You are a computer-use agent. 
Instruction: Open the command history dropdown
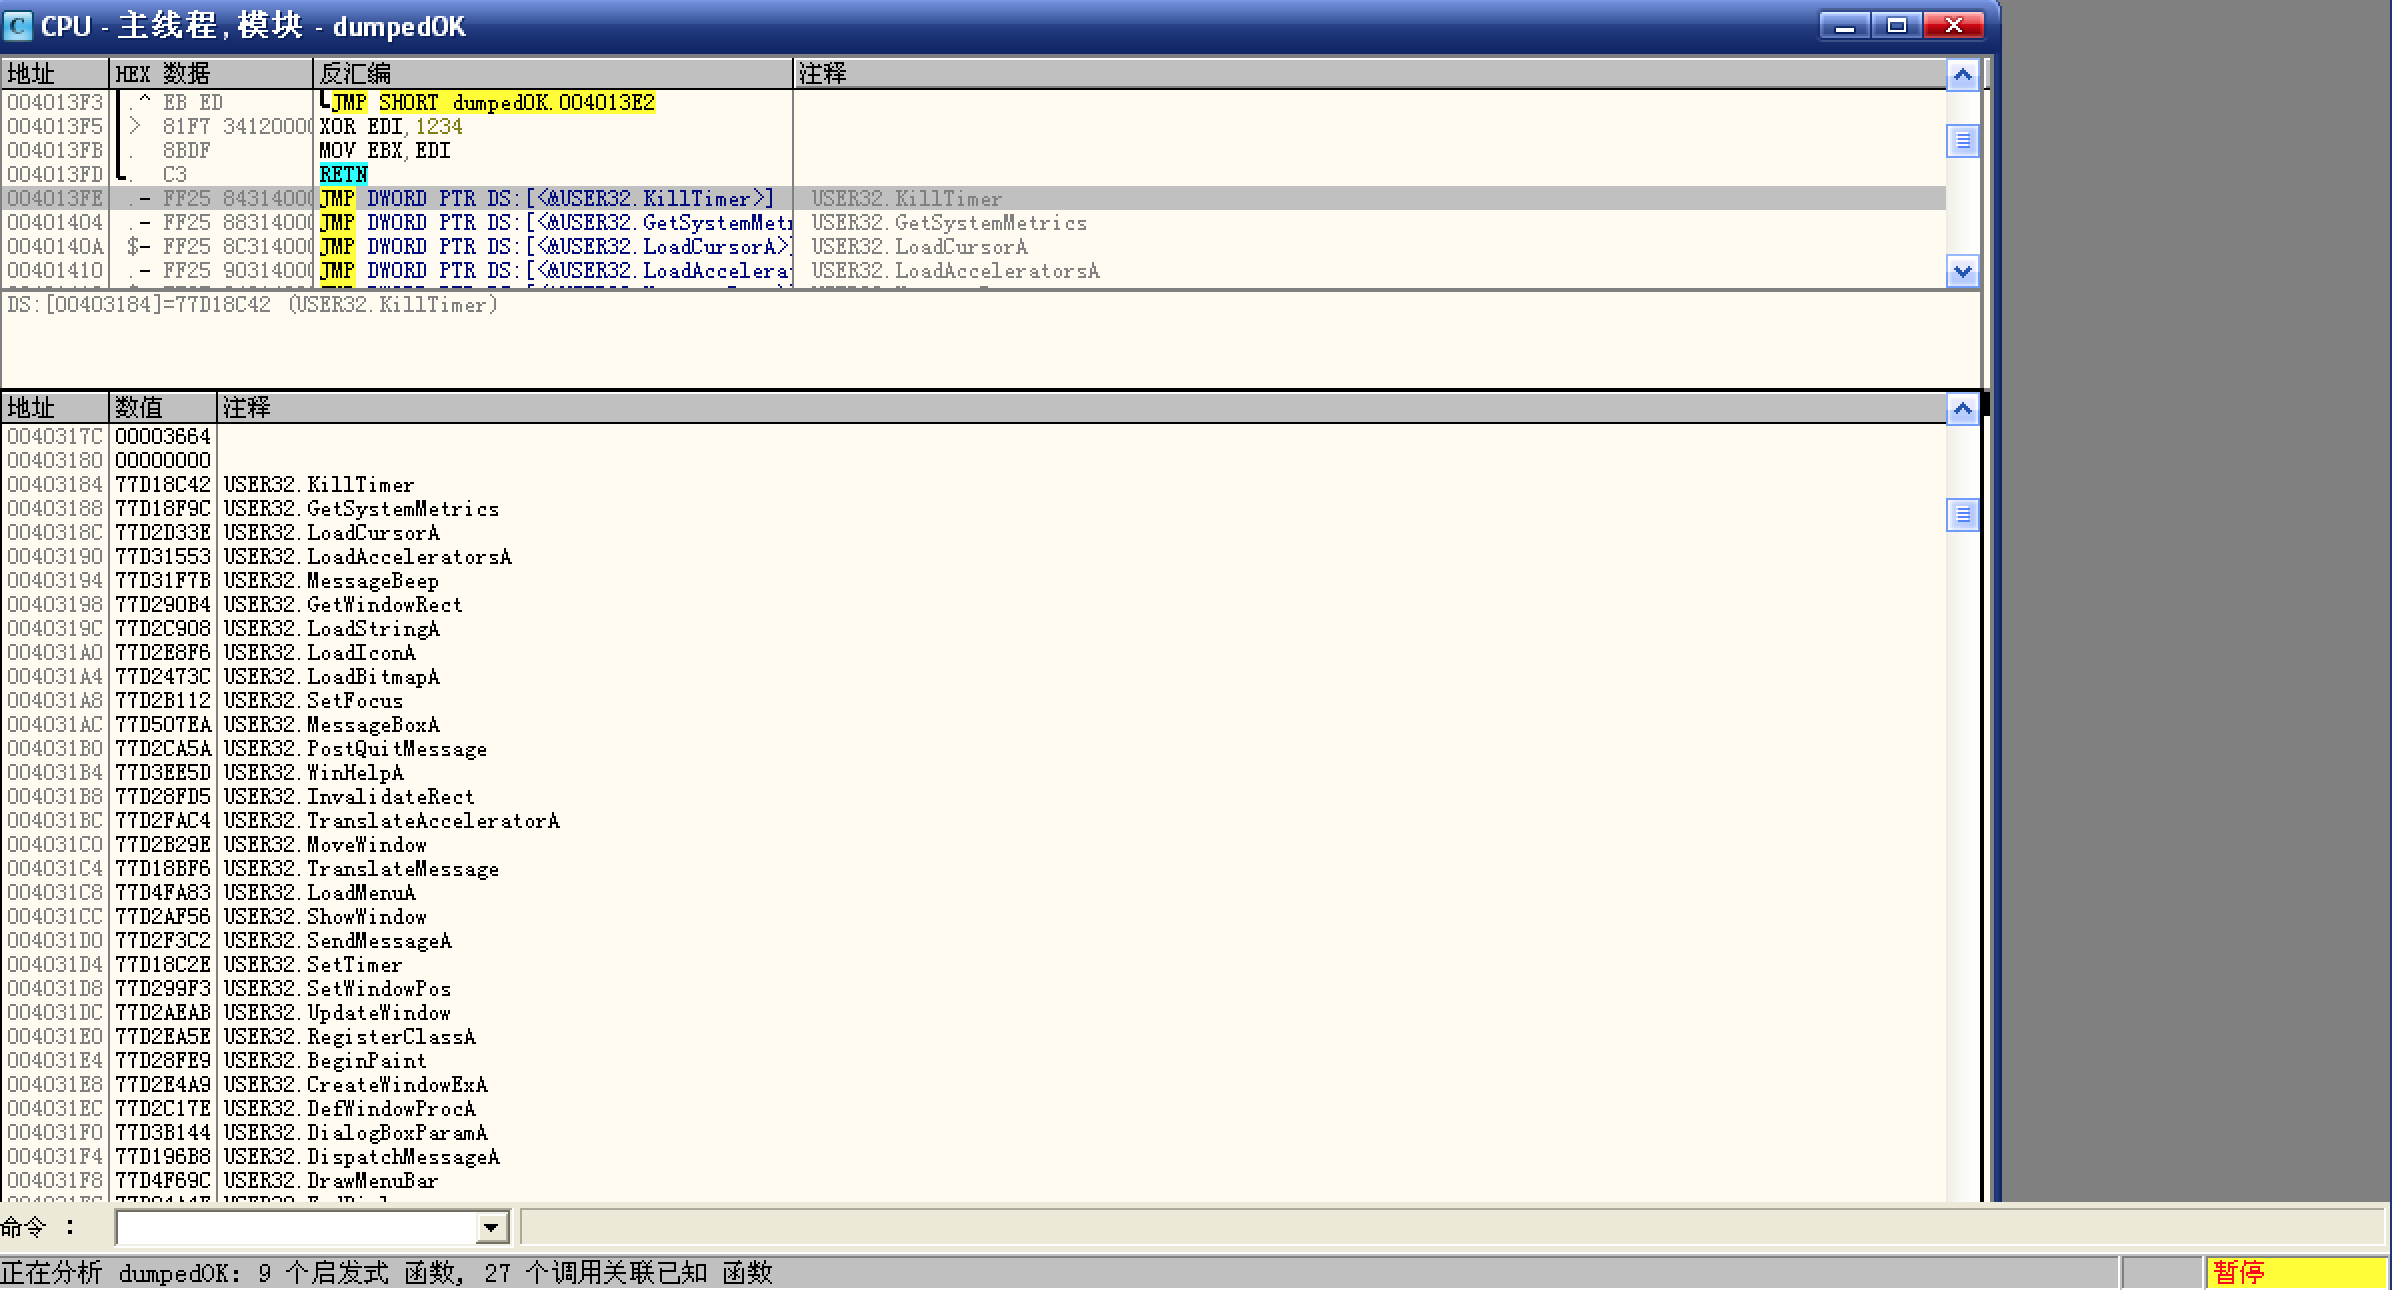click(x=491, y=1227)
